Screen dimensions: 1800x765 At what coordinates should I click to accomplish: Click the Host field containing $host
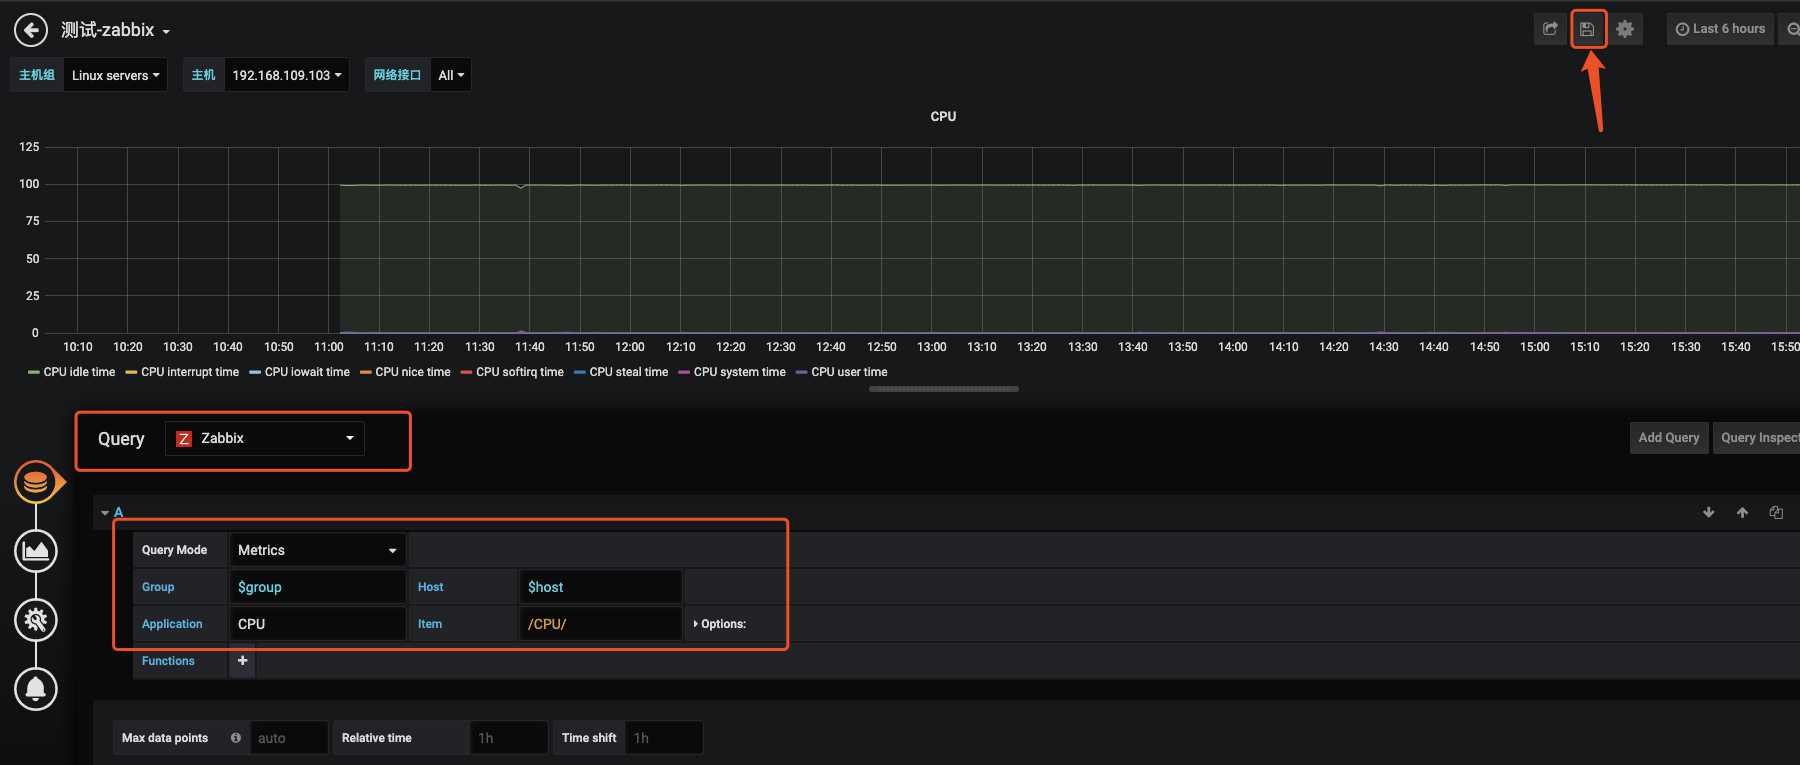(601, 587)
